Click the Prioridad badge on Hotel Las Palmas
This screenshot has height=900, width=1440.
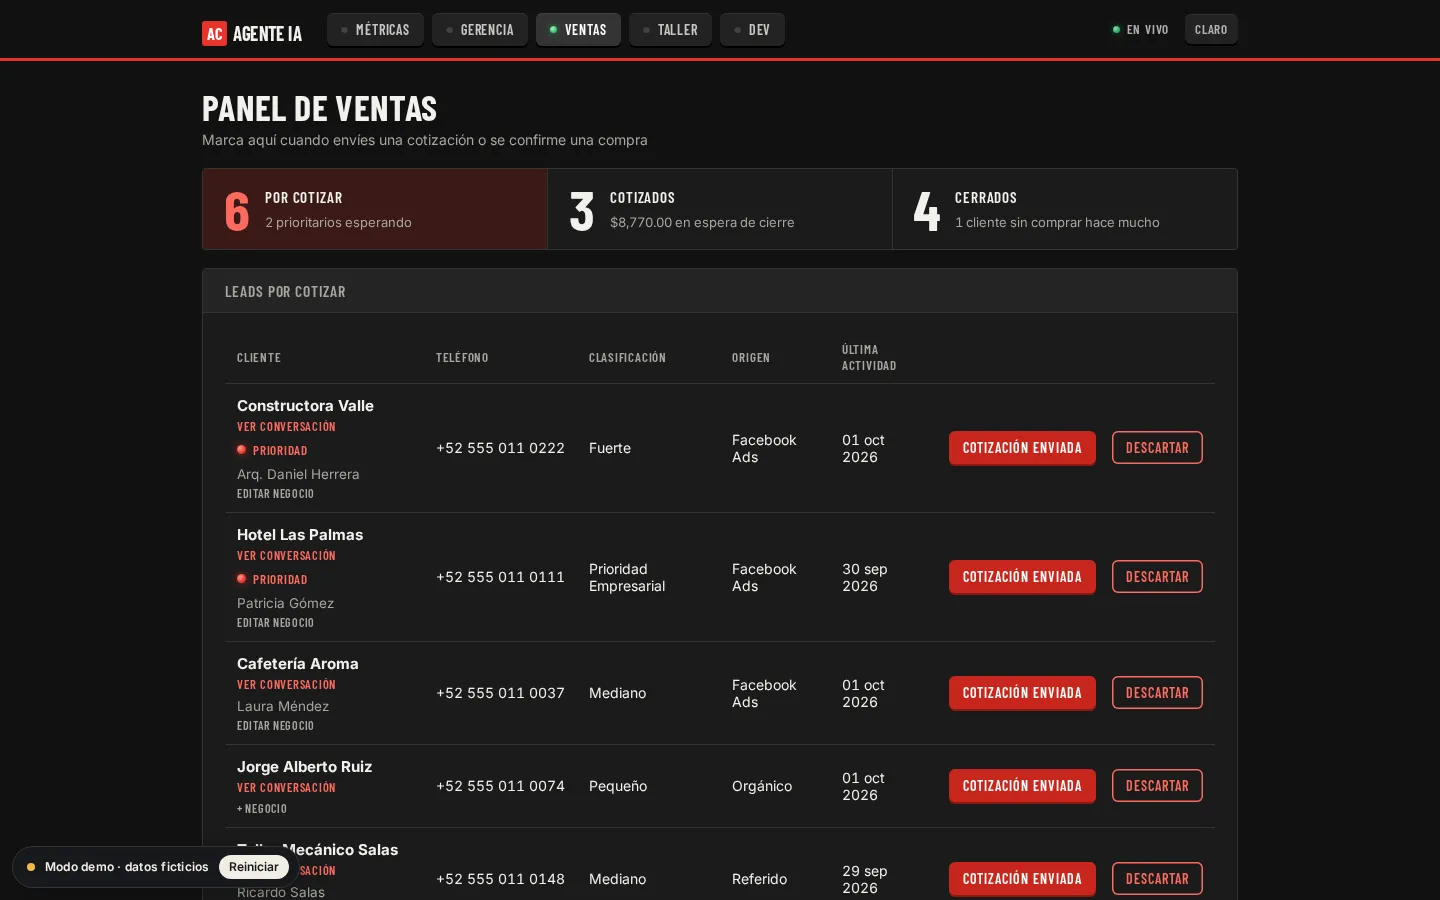(x=272, y=580)
